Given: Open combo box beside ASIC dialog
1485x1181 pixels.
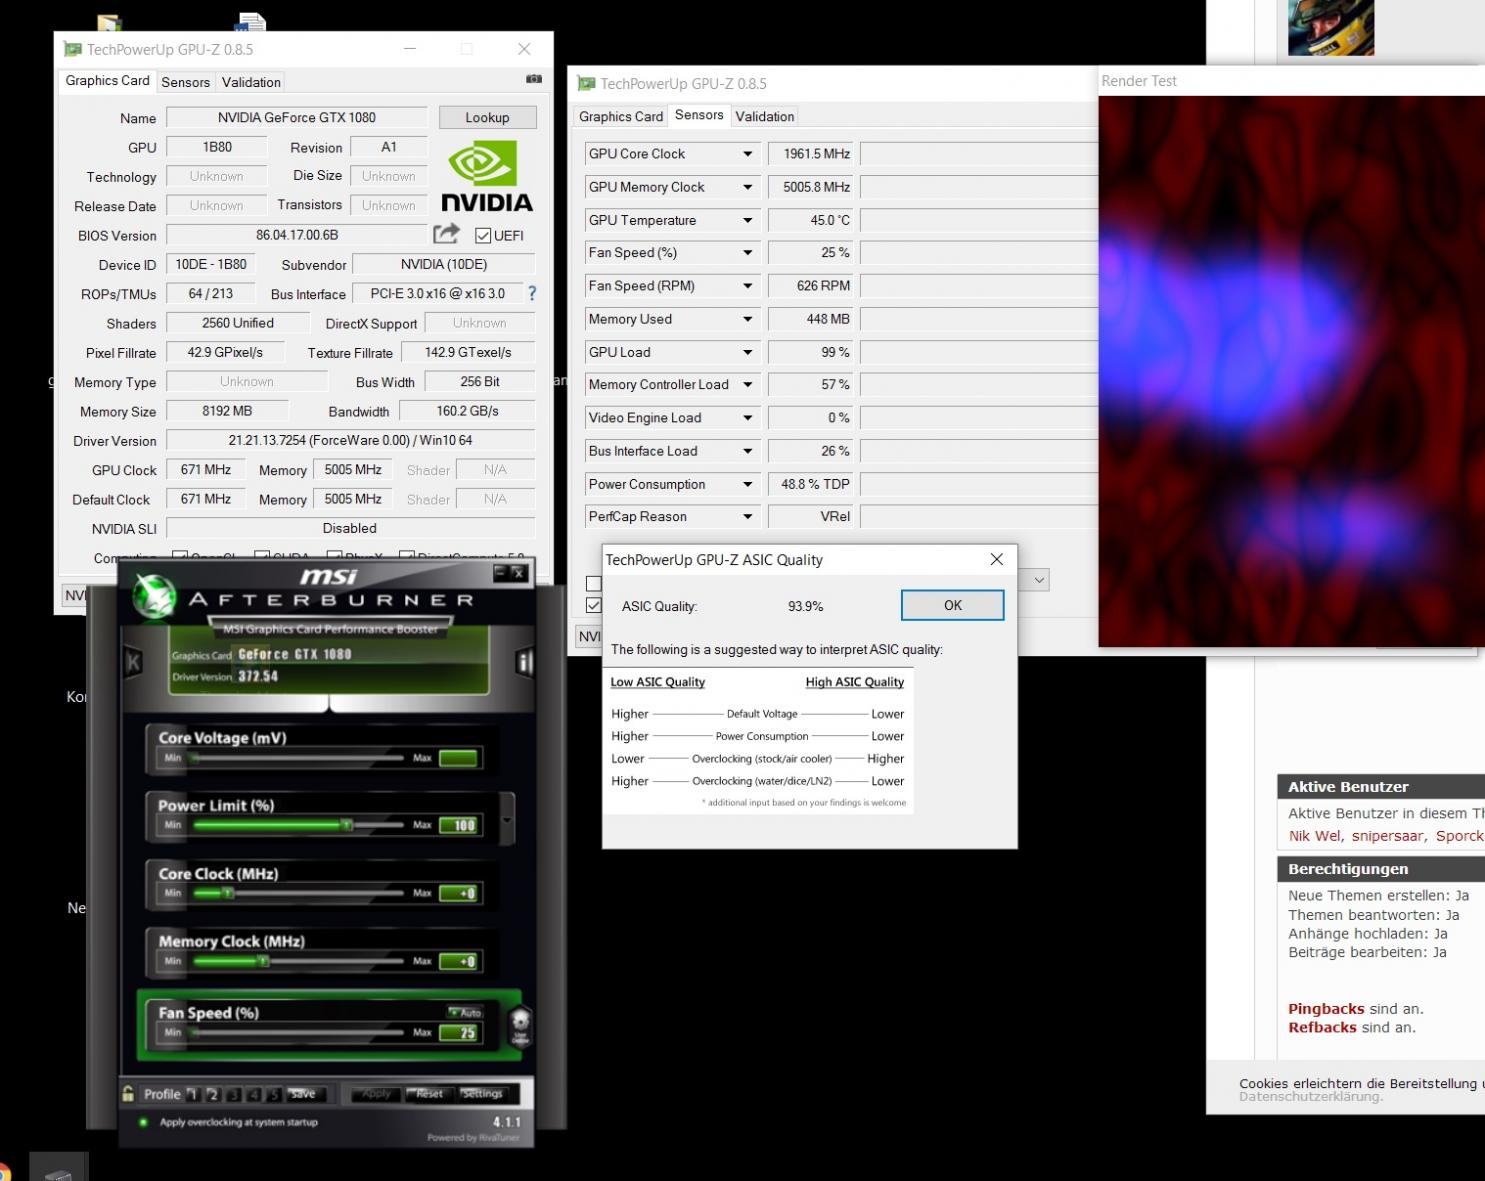Looking at the screenshot, I should tap(1039, 580).
